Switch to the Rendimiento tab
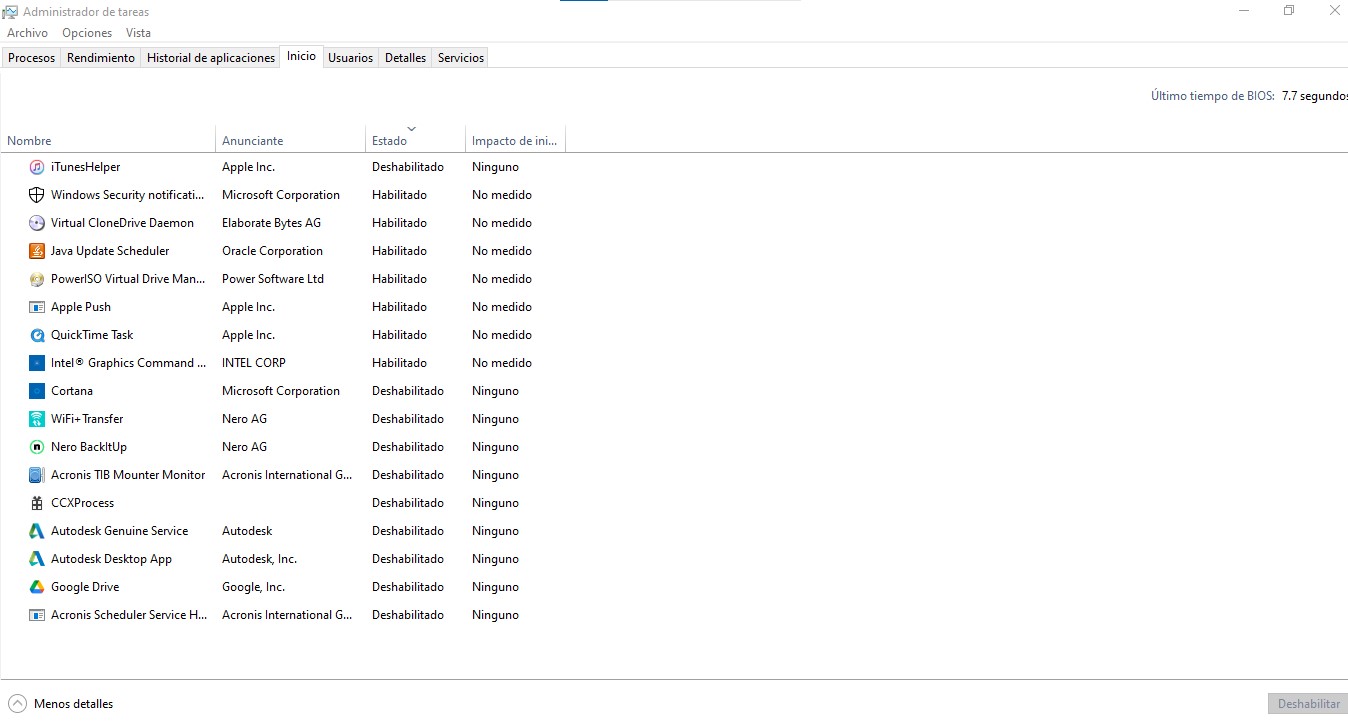1348x725 pixels. pos(101,58)
